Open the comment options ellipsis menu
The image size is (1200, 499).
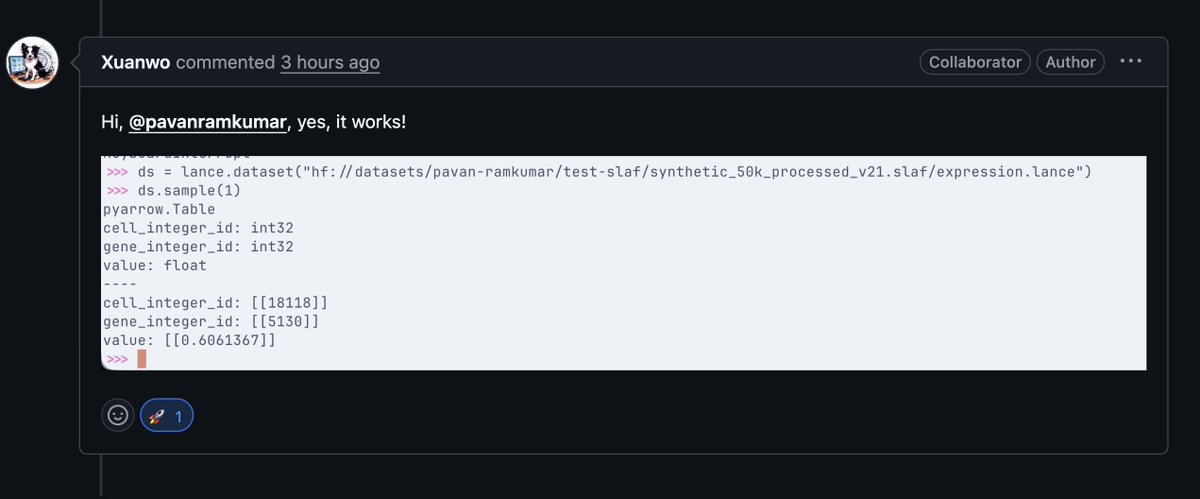pos(1131,62)
